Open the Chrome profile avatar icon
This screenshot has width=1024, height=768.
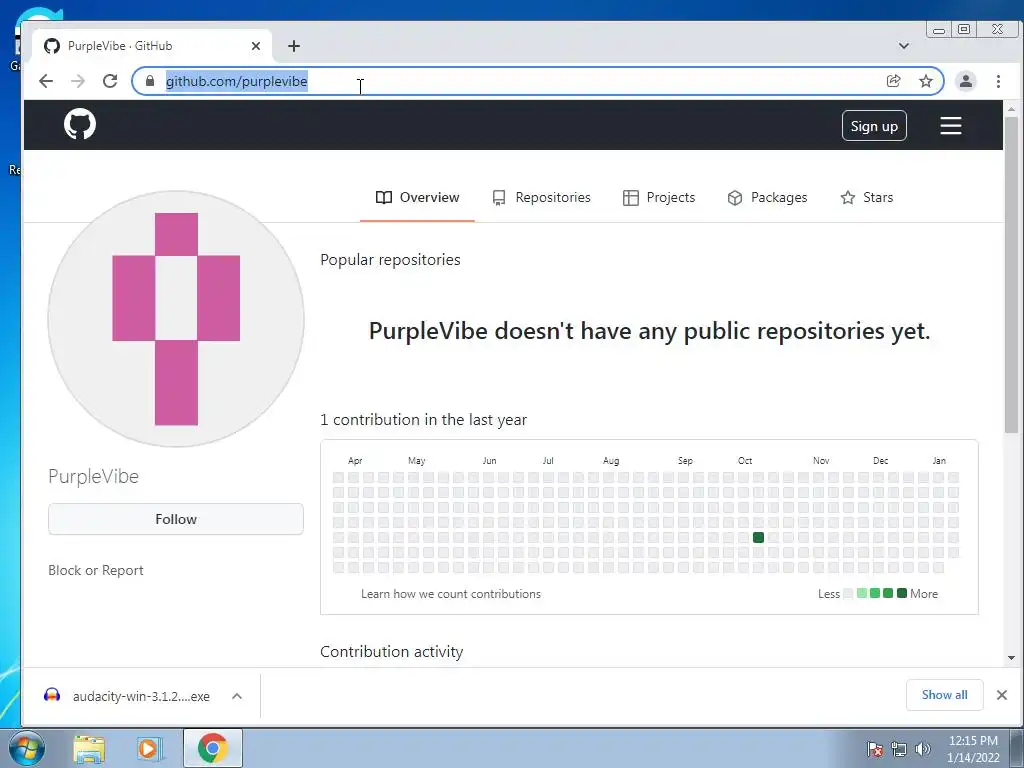[x=965, y=81]
